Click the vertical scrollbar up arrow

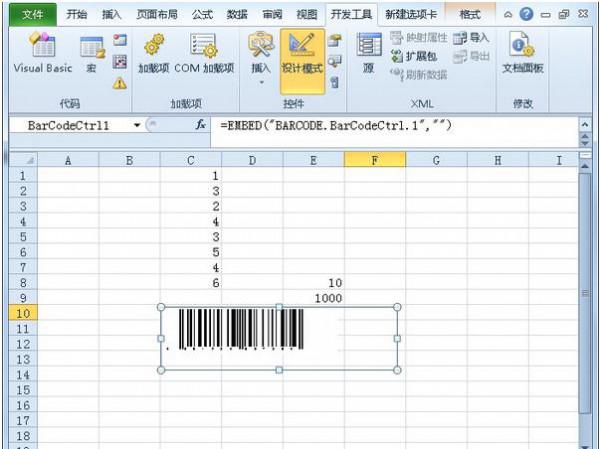pos(585,167)
